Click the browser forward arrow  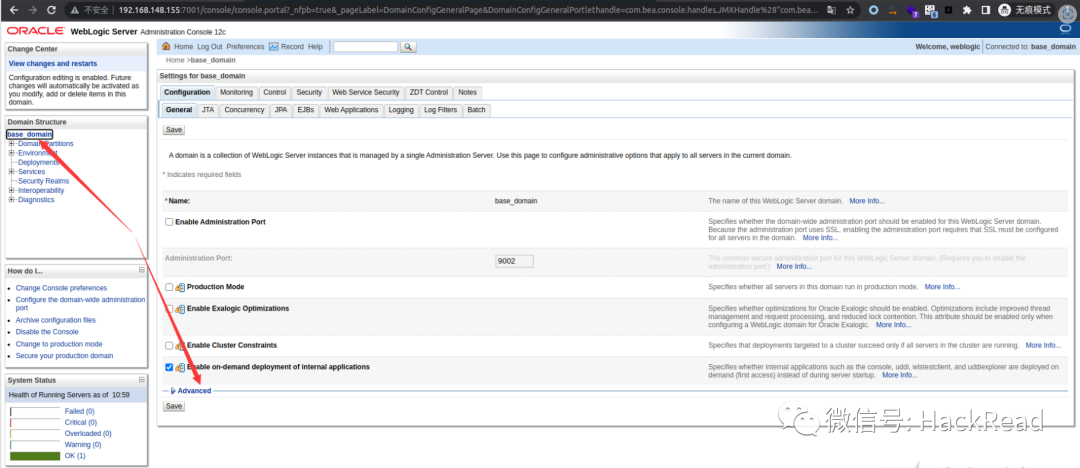click(x=32, y=10)
